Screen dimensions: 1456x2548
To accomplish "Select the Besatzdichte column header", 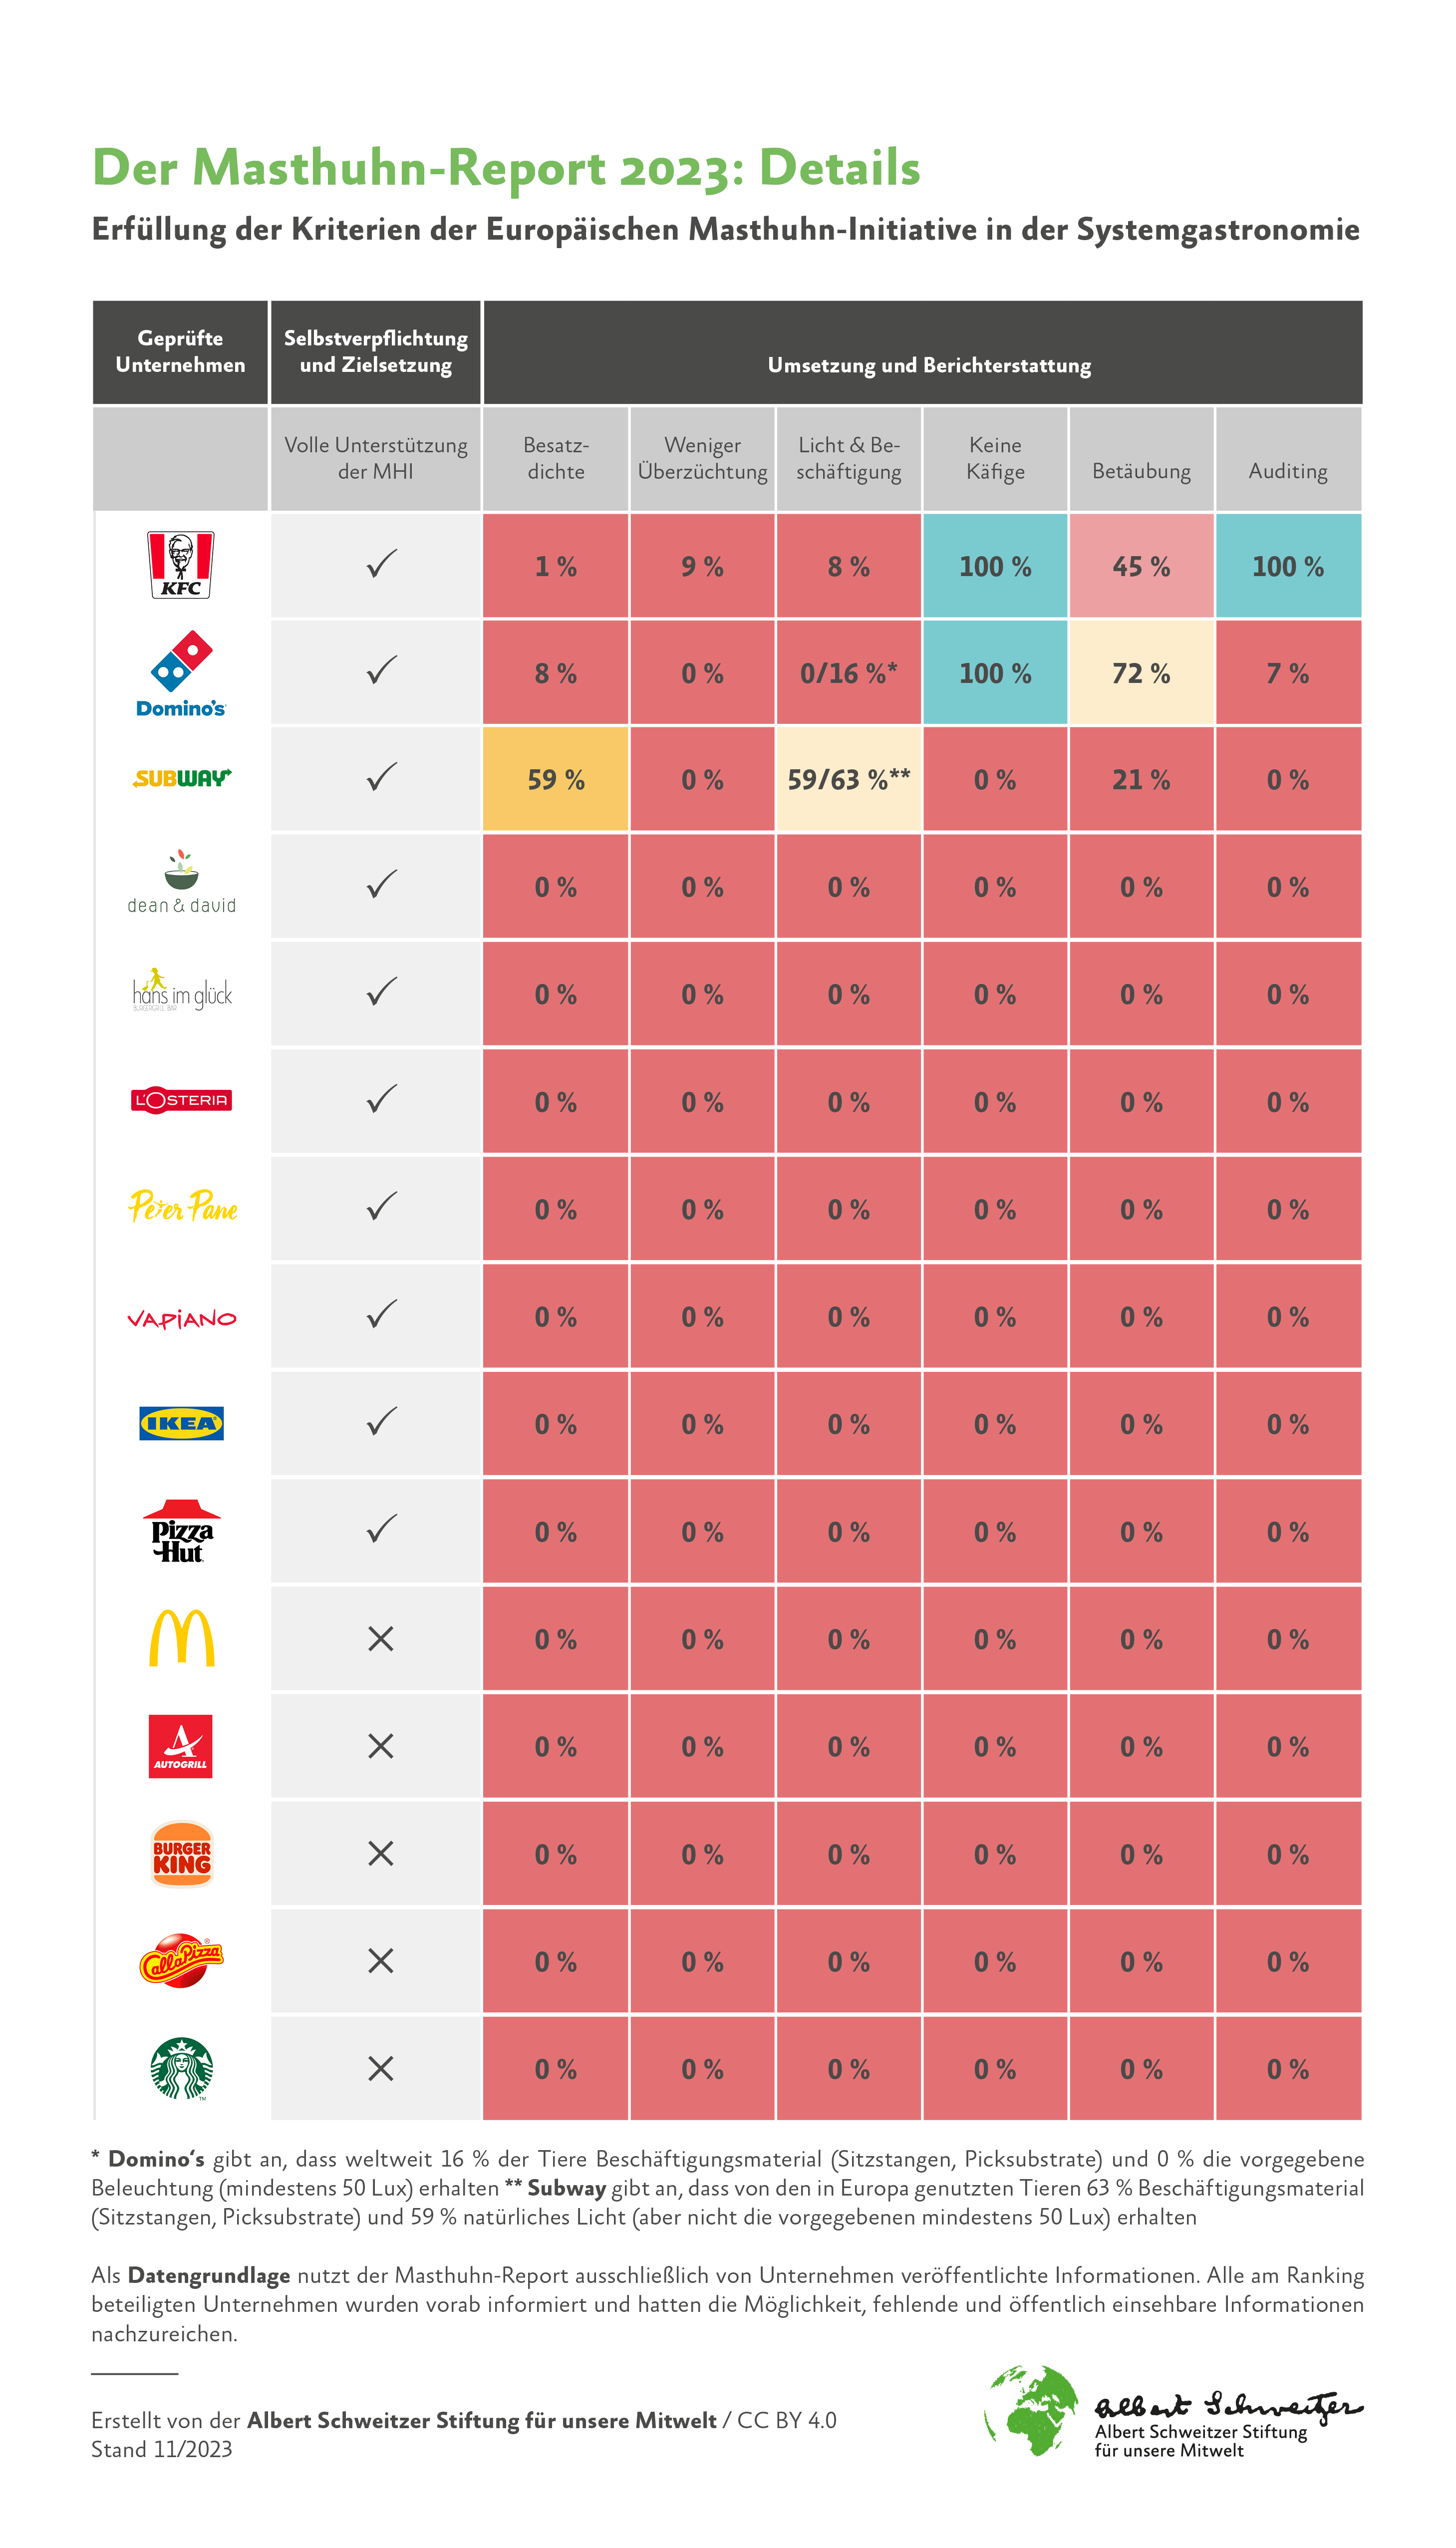I will click(556, 458).
